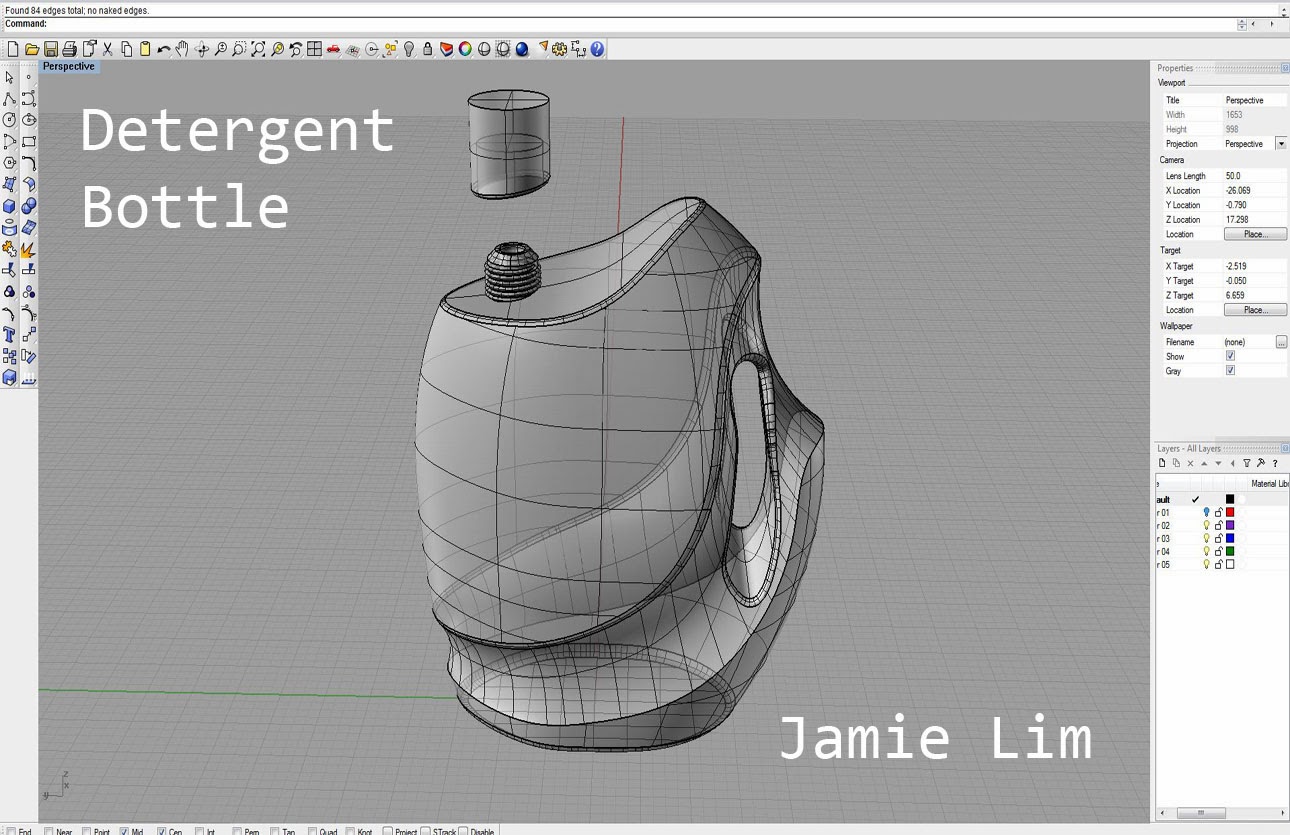Viewport: 1290px width, 835px height.
Task: Click the Undo arrow icon
Action: (x=164, y=49)
